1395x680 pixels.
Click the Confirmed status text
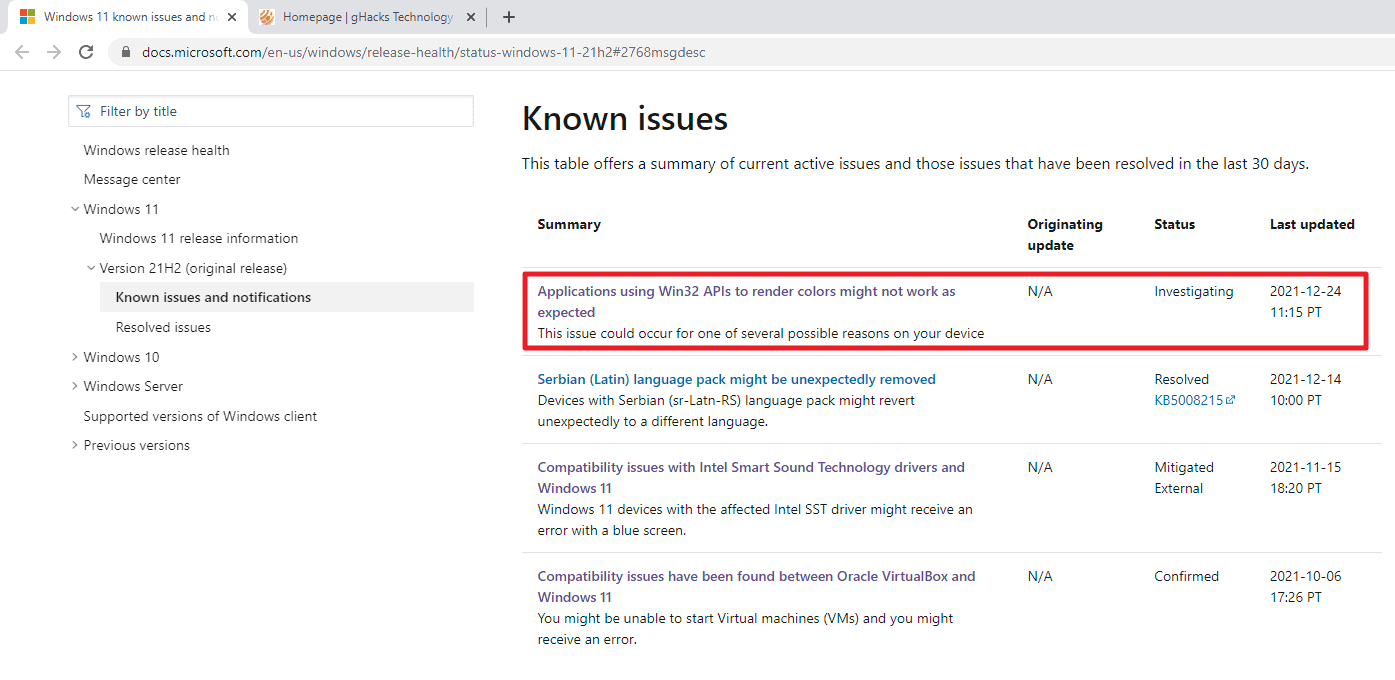pyautogui.click(x=1186, y=576)
